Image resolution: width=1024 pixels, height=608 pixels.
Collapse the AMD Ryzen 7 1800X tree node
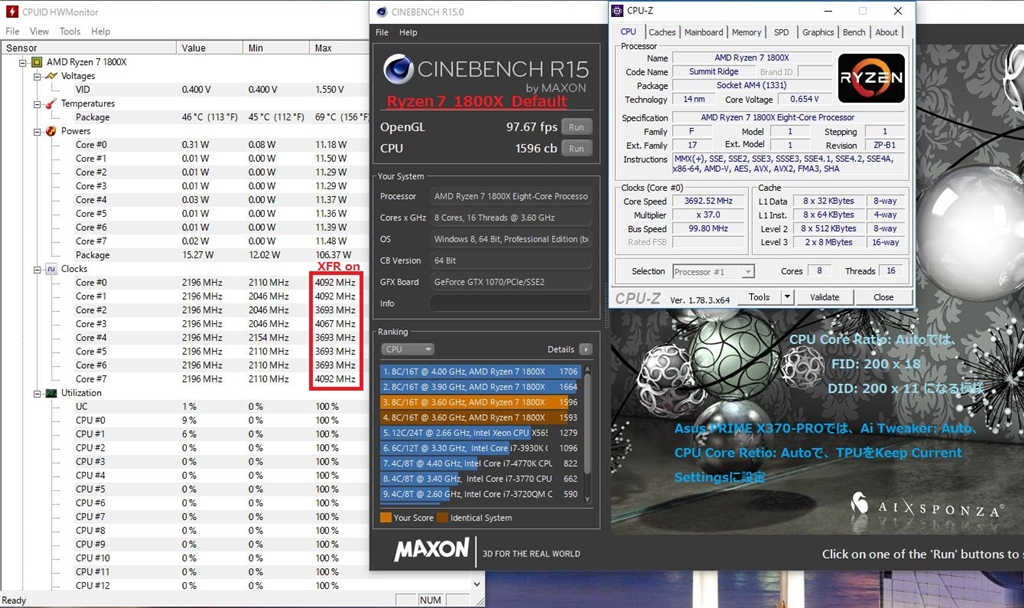[x=23, y=62]
